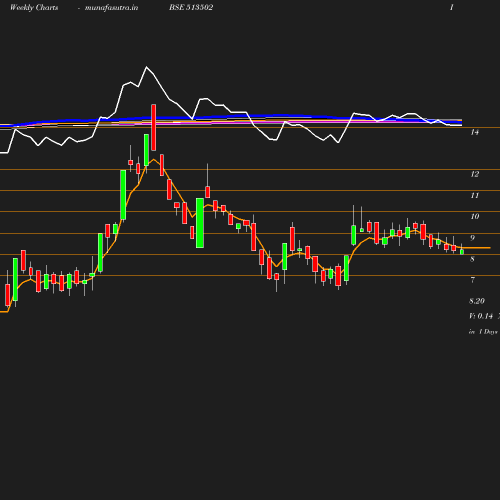Click the 'Weekly Charts' title text

tap(34, 8)
